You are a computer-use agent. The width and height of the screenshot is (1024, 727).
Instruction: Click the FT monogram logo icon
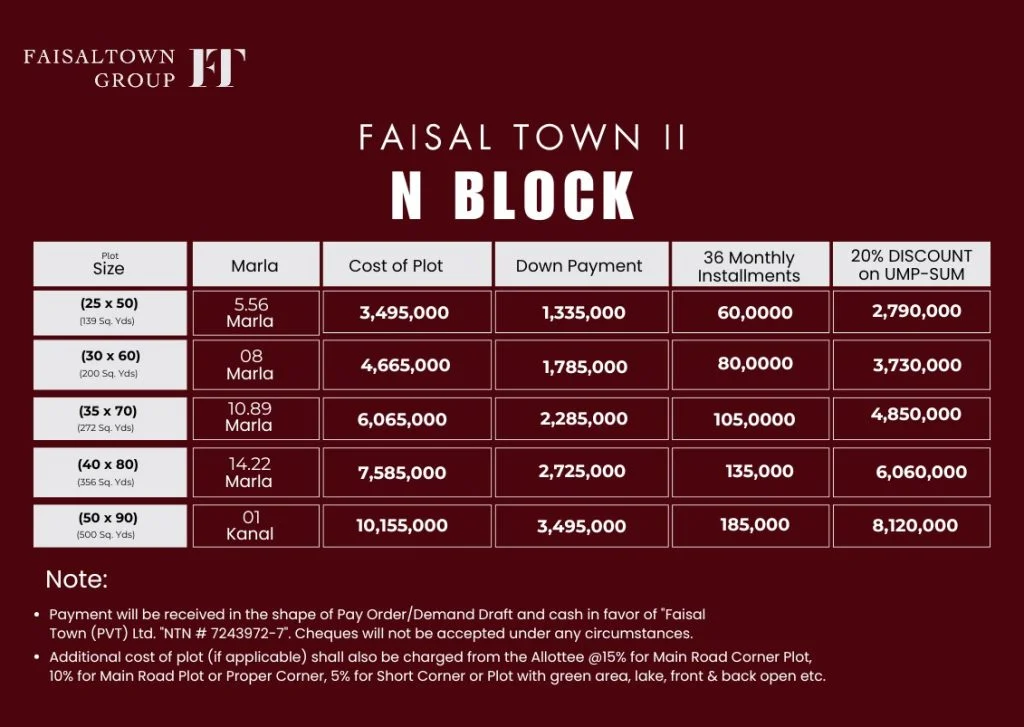coord(217,67)
